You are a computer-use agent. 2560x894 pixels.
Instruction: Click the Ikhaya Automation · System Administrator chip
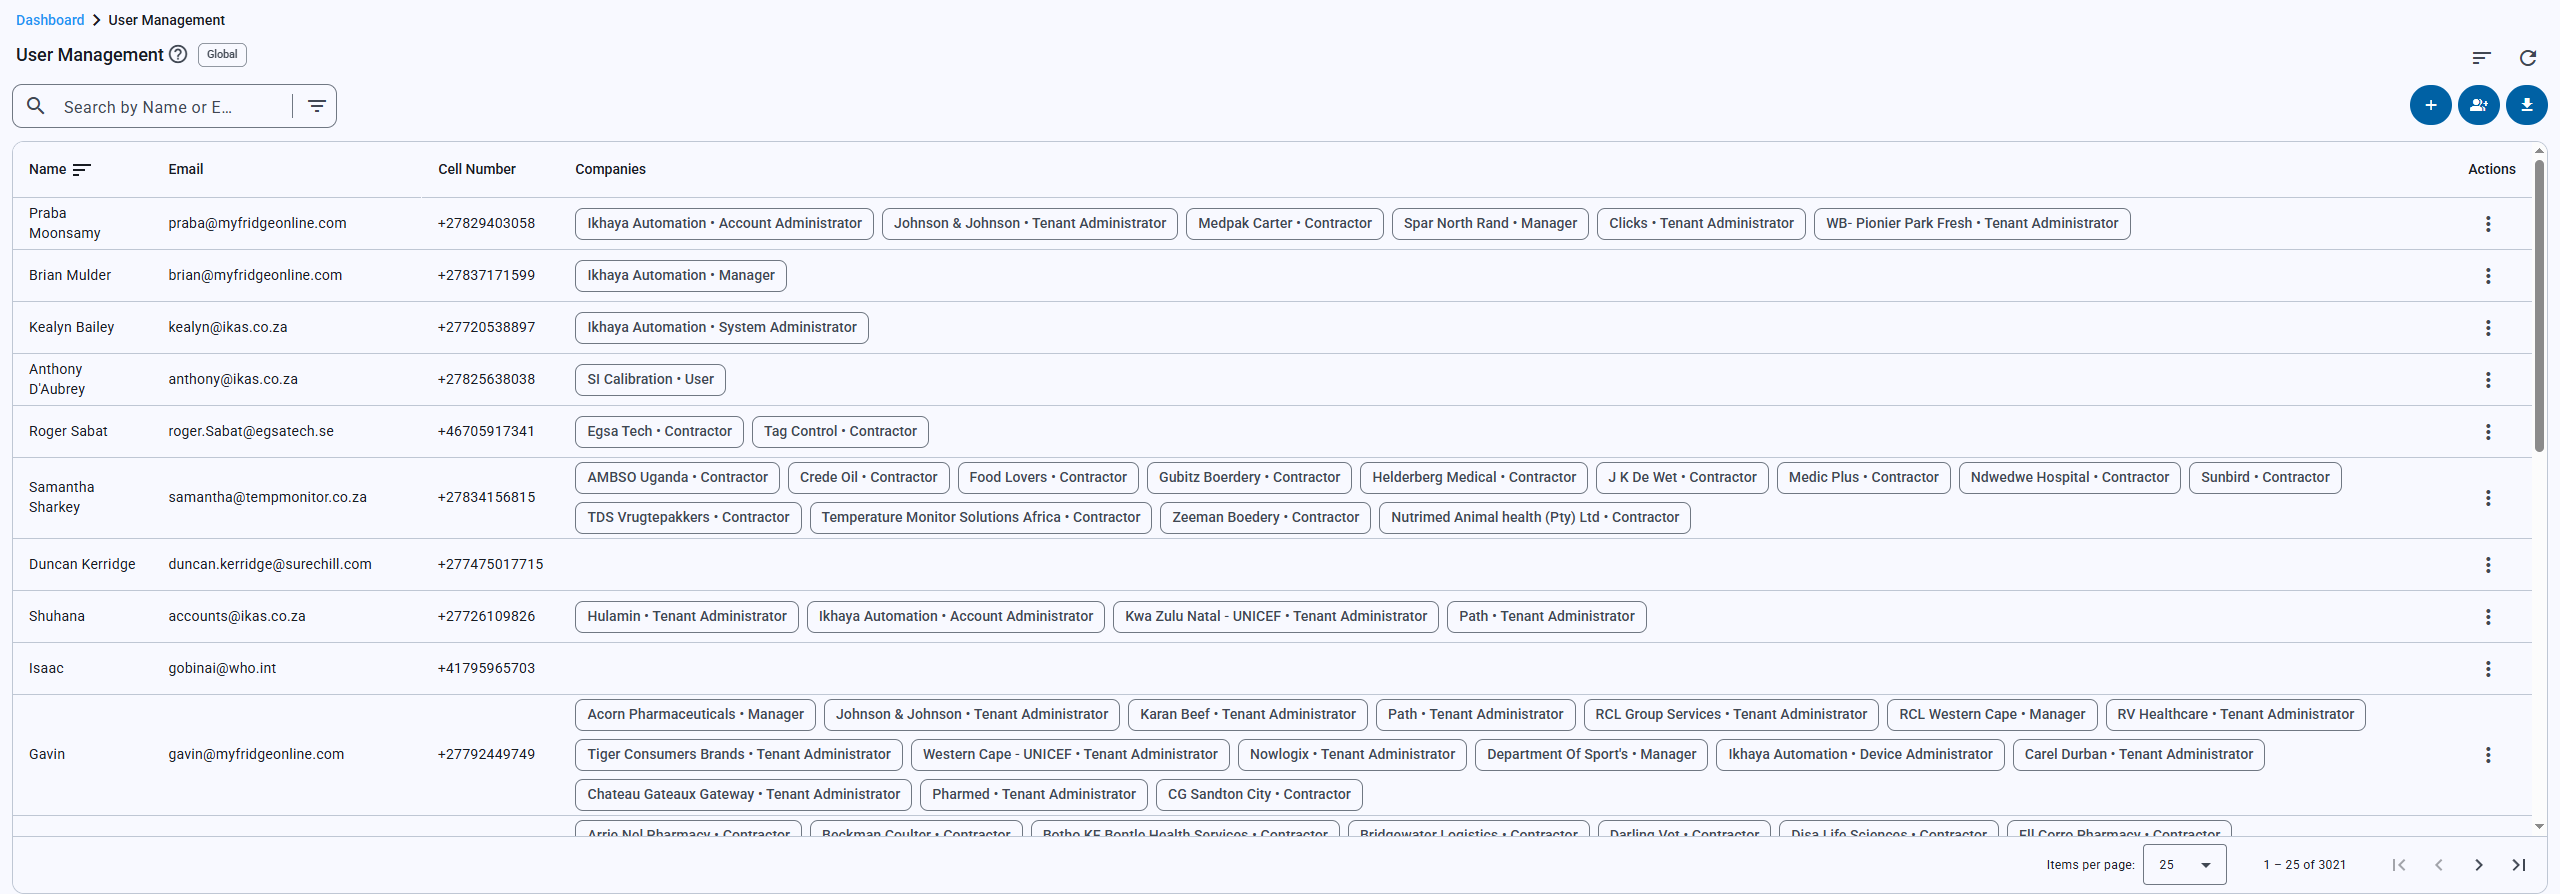(721, 328)
